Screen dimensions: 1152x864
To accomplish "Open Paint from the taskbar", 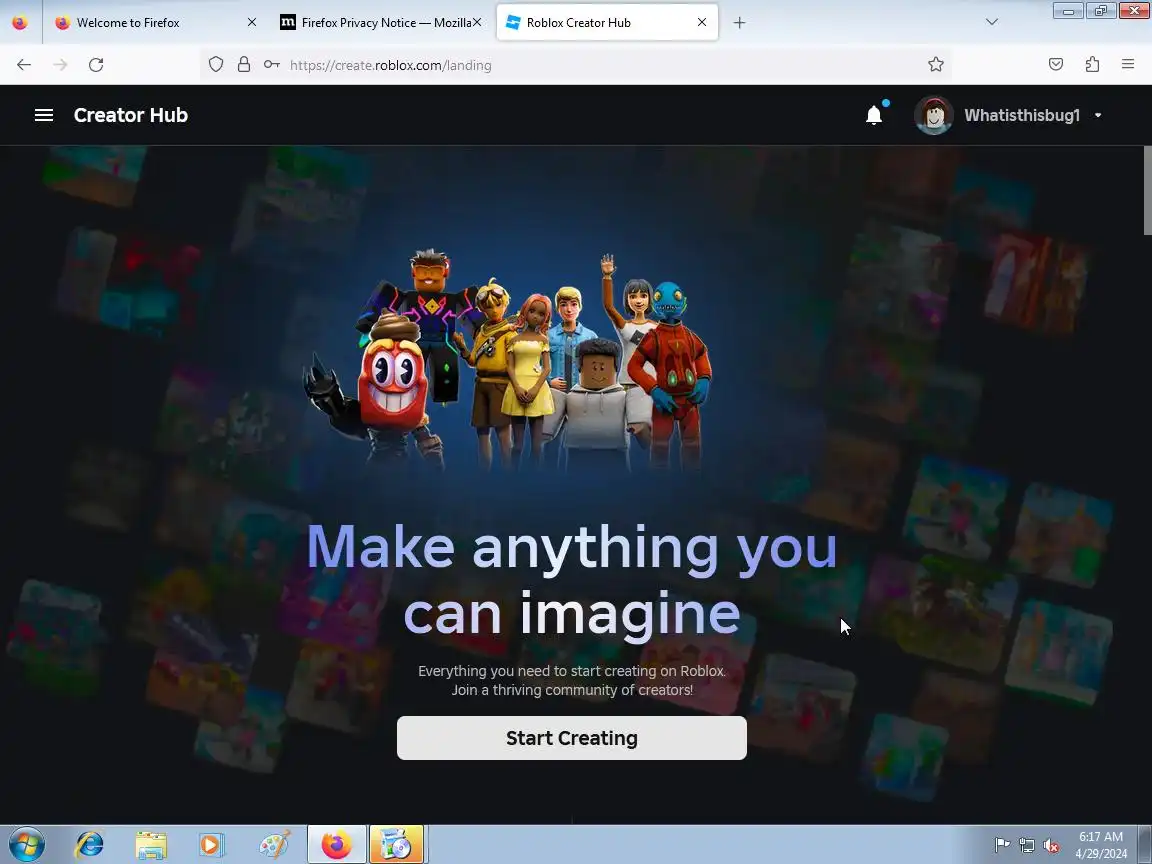I will (275, 845).
